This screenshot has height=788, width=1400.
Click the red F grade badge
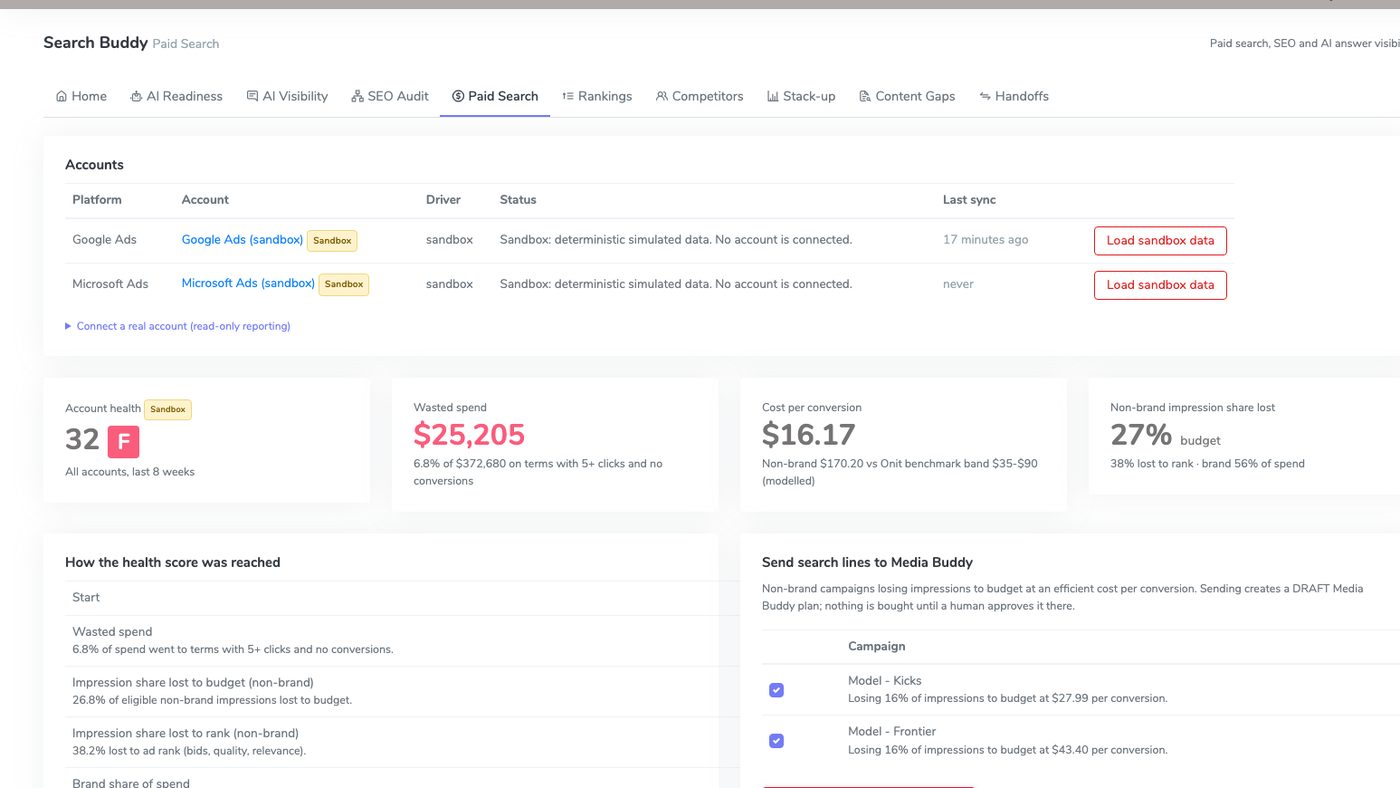(123, 441)
